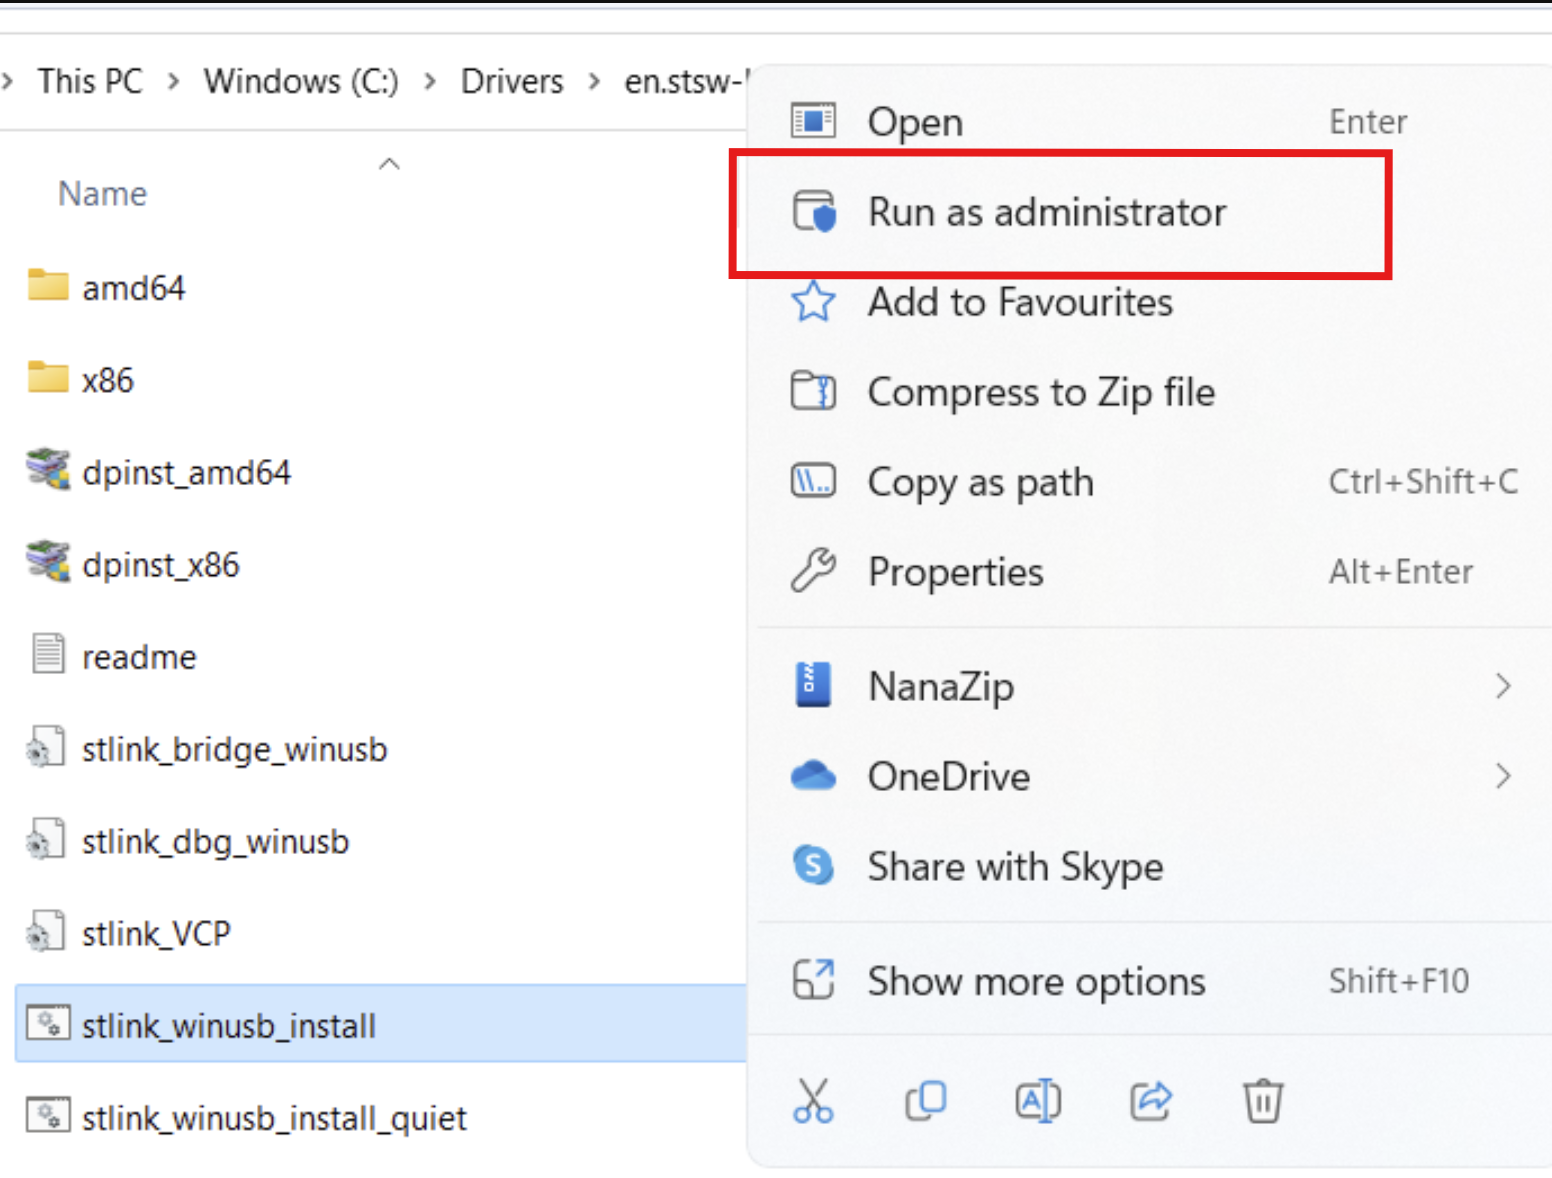Image resolution: width=1552 pixels, height=1178 pixels.
Task: Click the Copy icon in context menu
Action: click(926, 1101)
